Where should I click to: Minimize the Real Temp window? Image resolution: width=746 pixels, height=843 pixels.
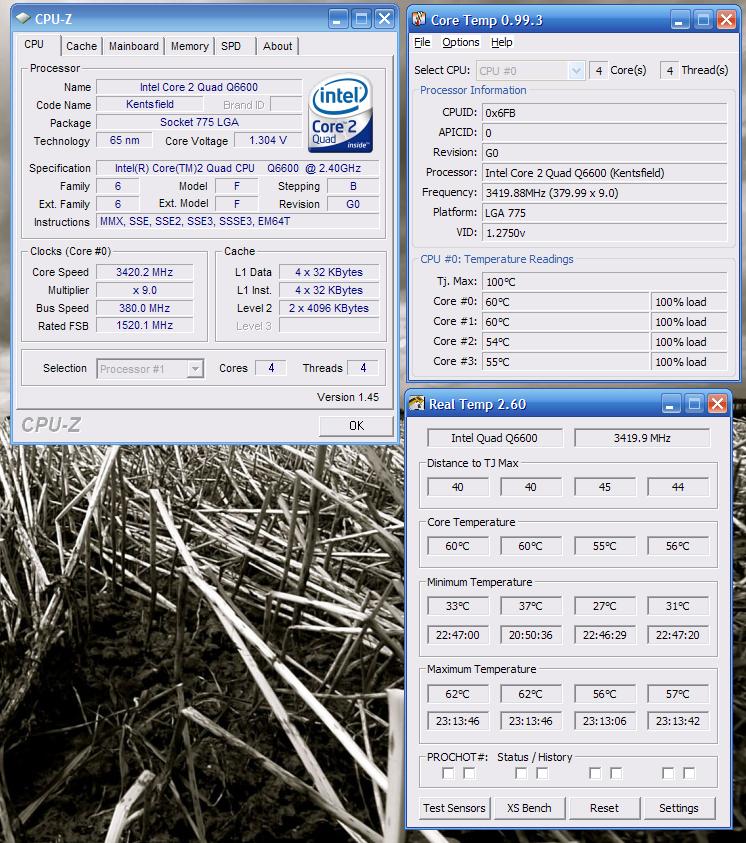pyautogui.click(x=670, y=404)
